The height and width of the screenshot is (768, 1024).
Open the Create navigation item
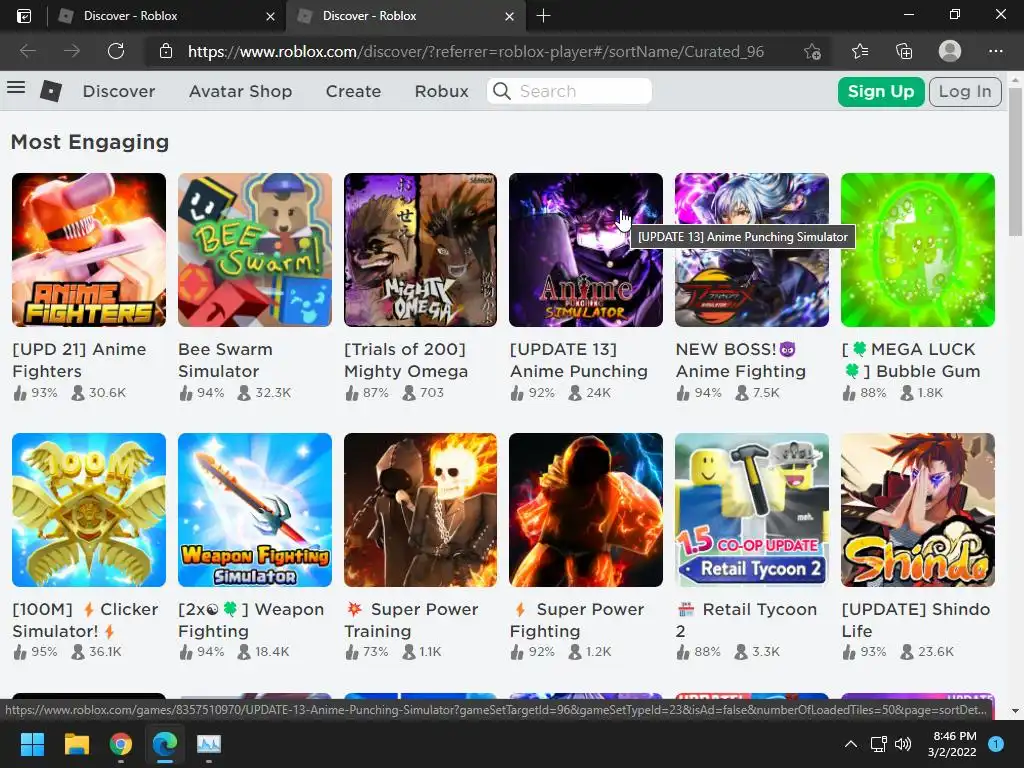click(353, 91)
